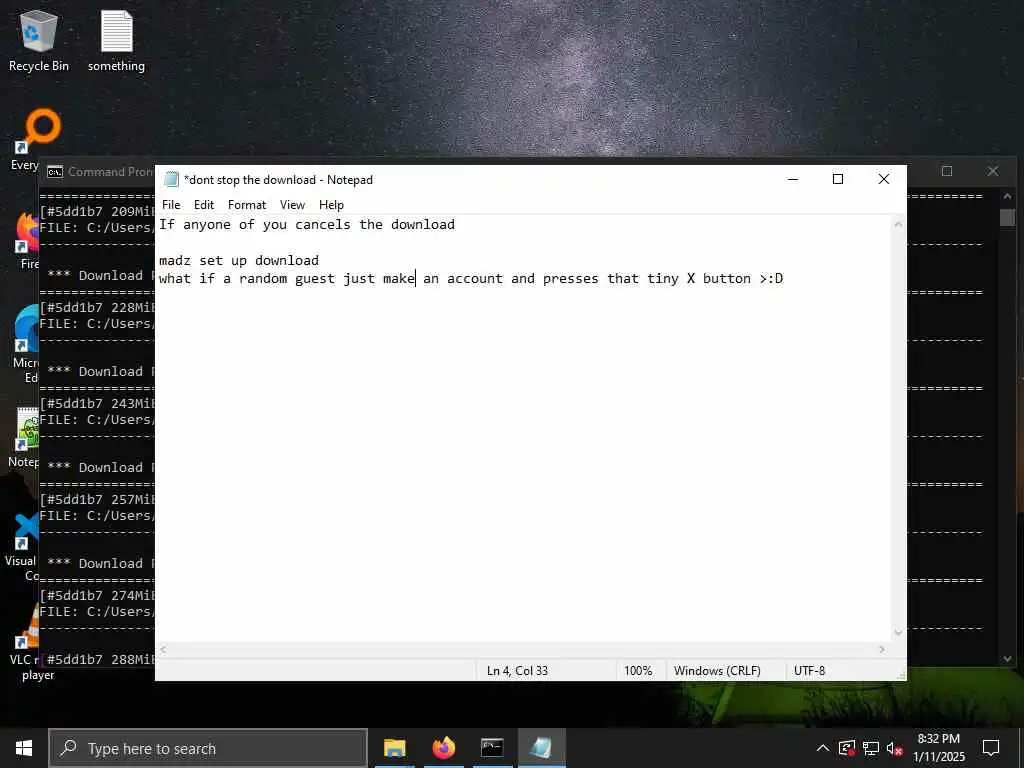Click the word 'button' in Notepad text
The image size is (1024, 768).
point(726,279)
